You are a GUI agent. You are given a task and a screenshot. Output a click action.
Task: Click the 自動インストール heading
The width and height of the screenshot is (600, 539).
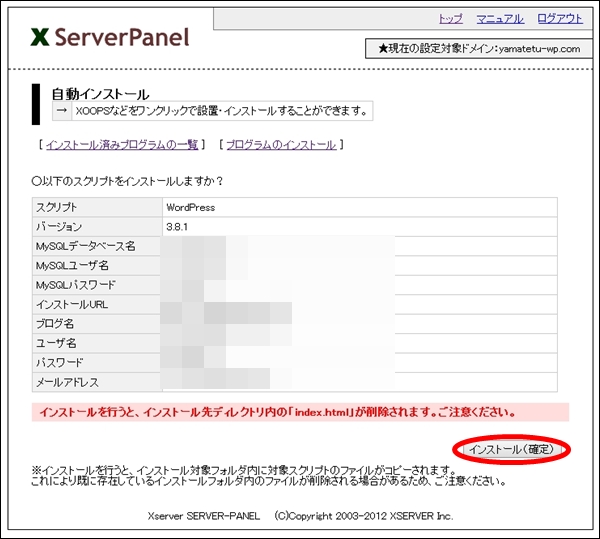pos(100,94)
